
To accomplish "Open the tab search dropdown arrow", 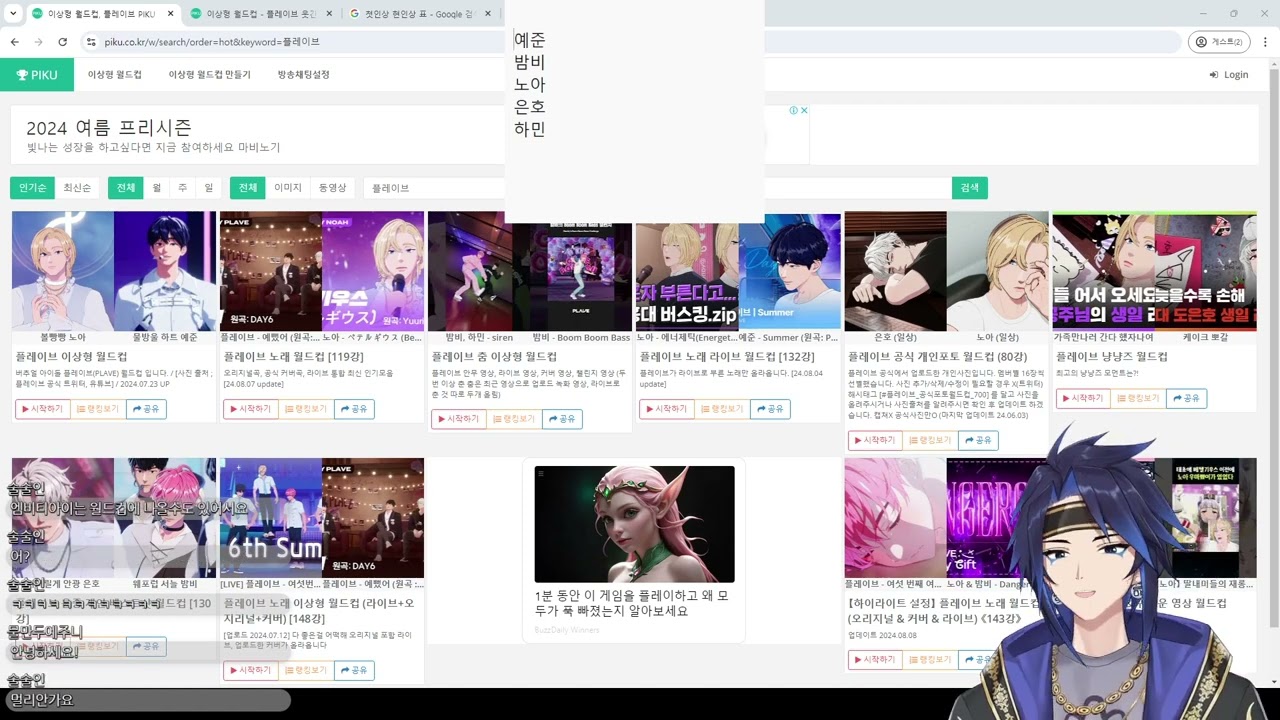I will pyautogui.click(x=13, y=14).
